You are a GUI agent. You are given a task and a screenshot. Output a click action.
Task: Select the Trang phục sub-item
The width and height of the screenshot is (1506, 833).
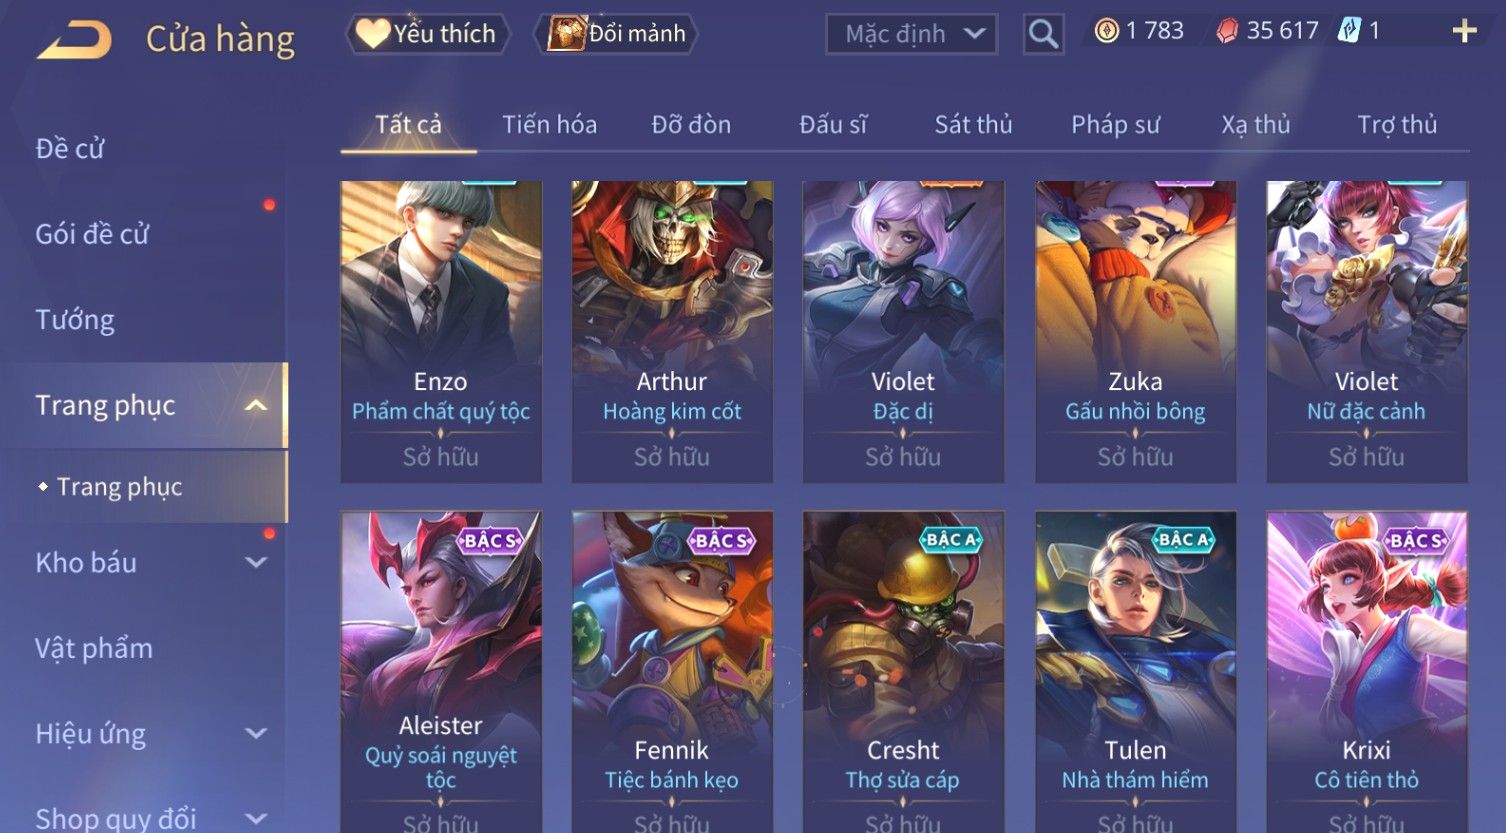(x=119, y=487)
